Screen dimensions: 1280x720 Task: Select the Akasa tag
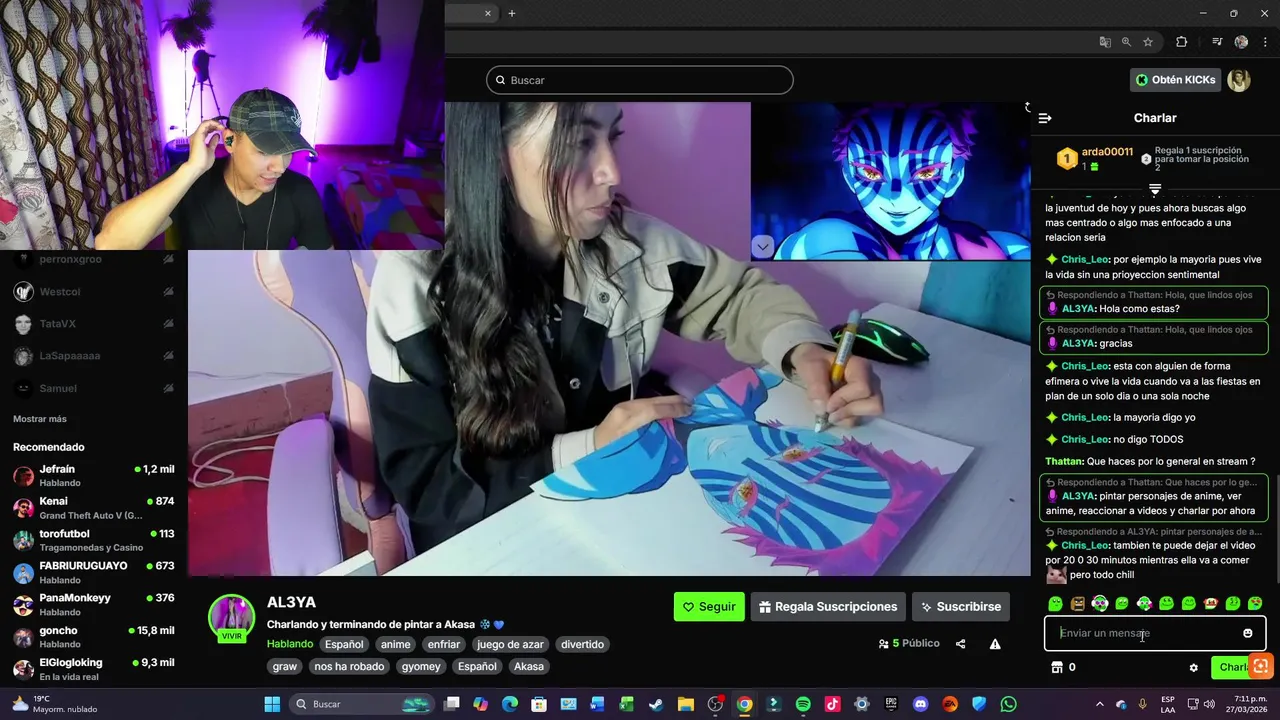point(529,666)
